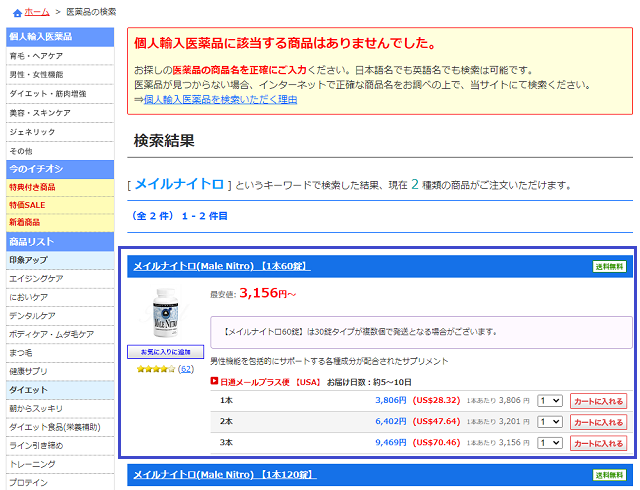
Task: Click the 最安値 3,156円~ price text
Action: tap(253, 293)
